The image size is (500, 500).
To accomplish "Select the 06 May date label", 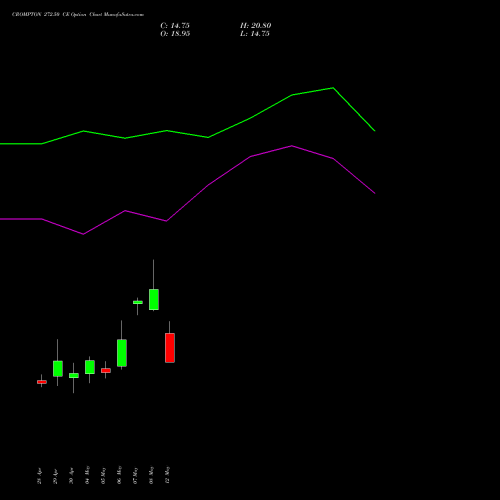I will (x=119, y=475).
